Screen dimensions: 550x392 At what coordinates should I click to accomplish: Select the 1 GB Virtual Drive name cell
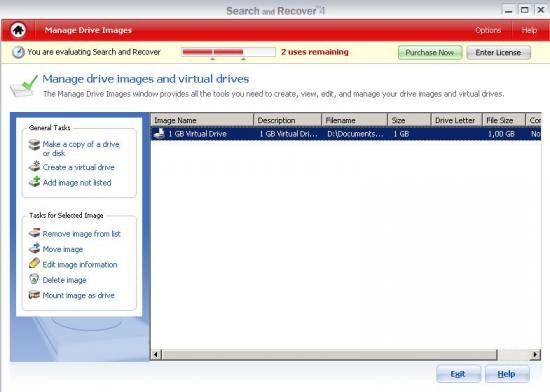pyautogui.click(x=197, y=134)
